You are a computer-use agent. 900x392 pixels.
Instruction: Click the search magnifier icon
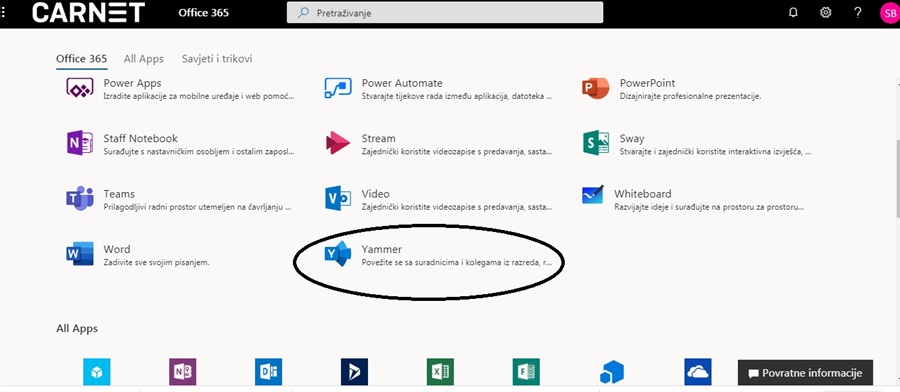(x=303, y=13)
